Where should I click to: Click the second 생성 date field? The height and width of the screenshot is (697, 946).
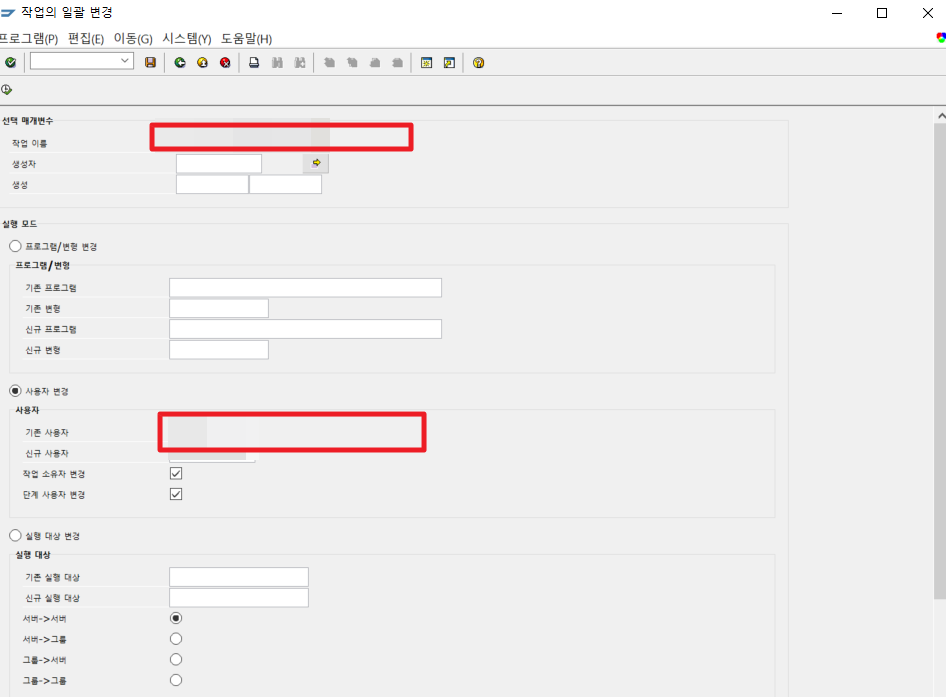pyautogui.click(x=285, y=184)
